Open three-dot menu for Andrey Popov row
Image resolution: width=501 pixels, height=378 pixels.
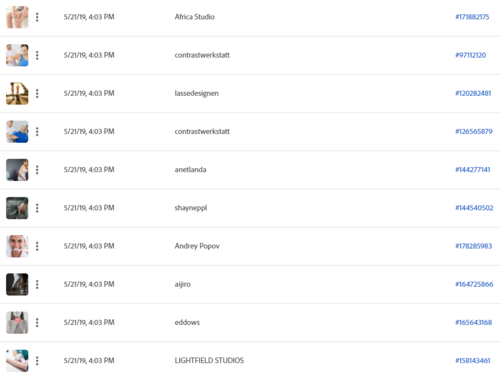tap(37, 246)
